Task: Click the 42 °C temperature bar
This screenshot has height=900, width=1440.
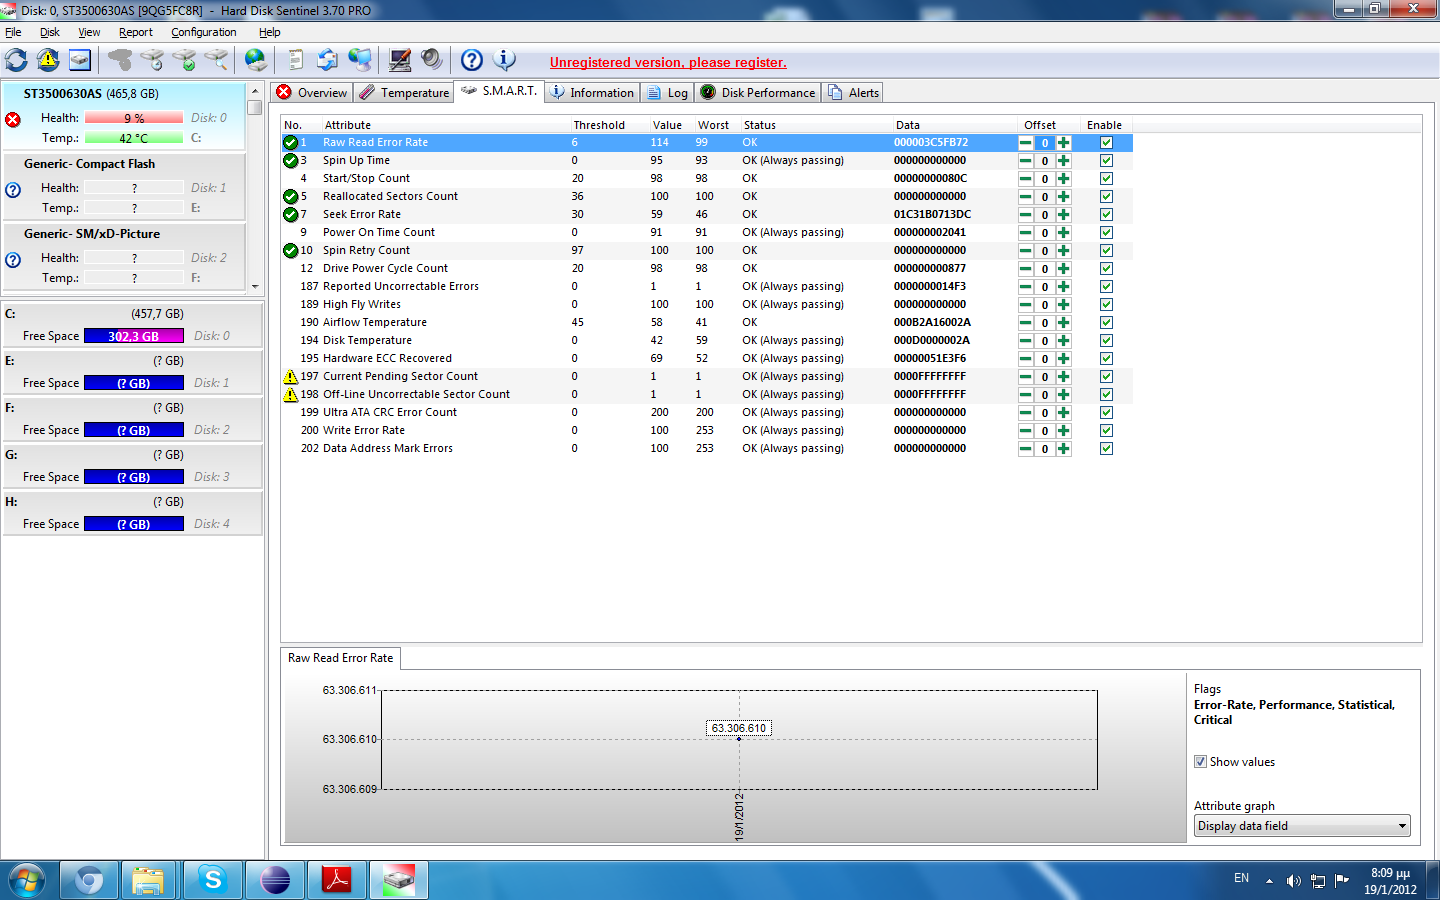Action: (x=134, y=138)
